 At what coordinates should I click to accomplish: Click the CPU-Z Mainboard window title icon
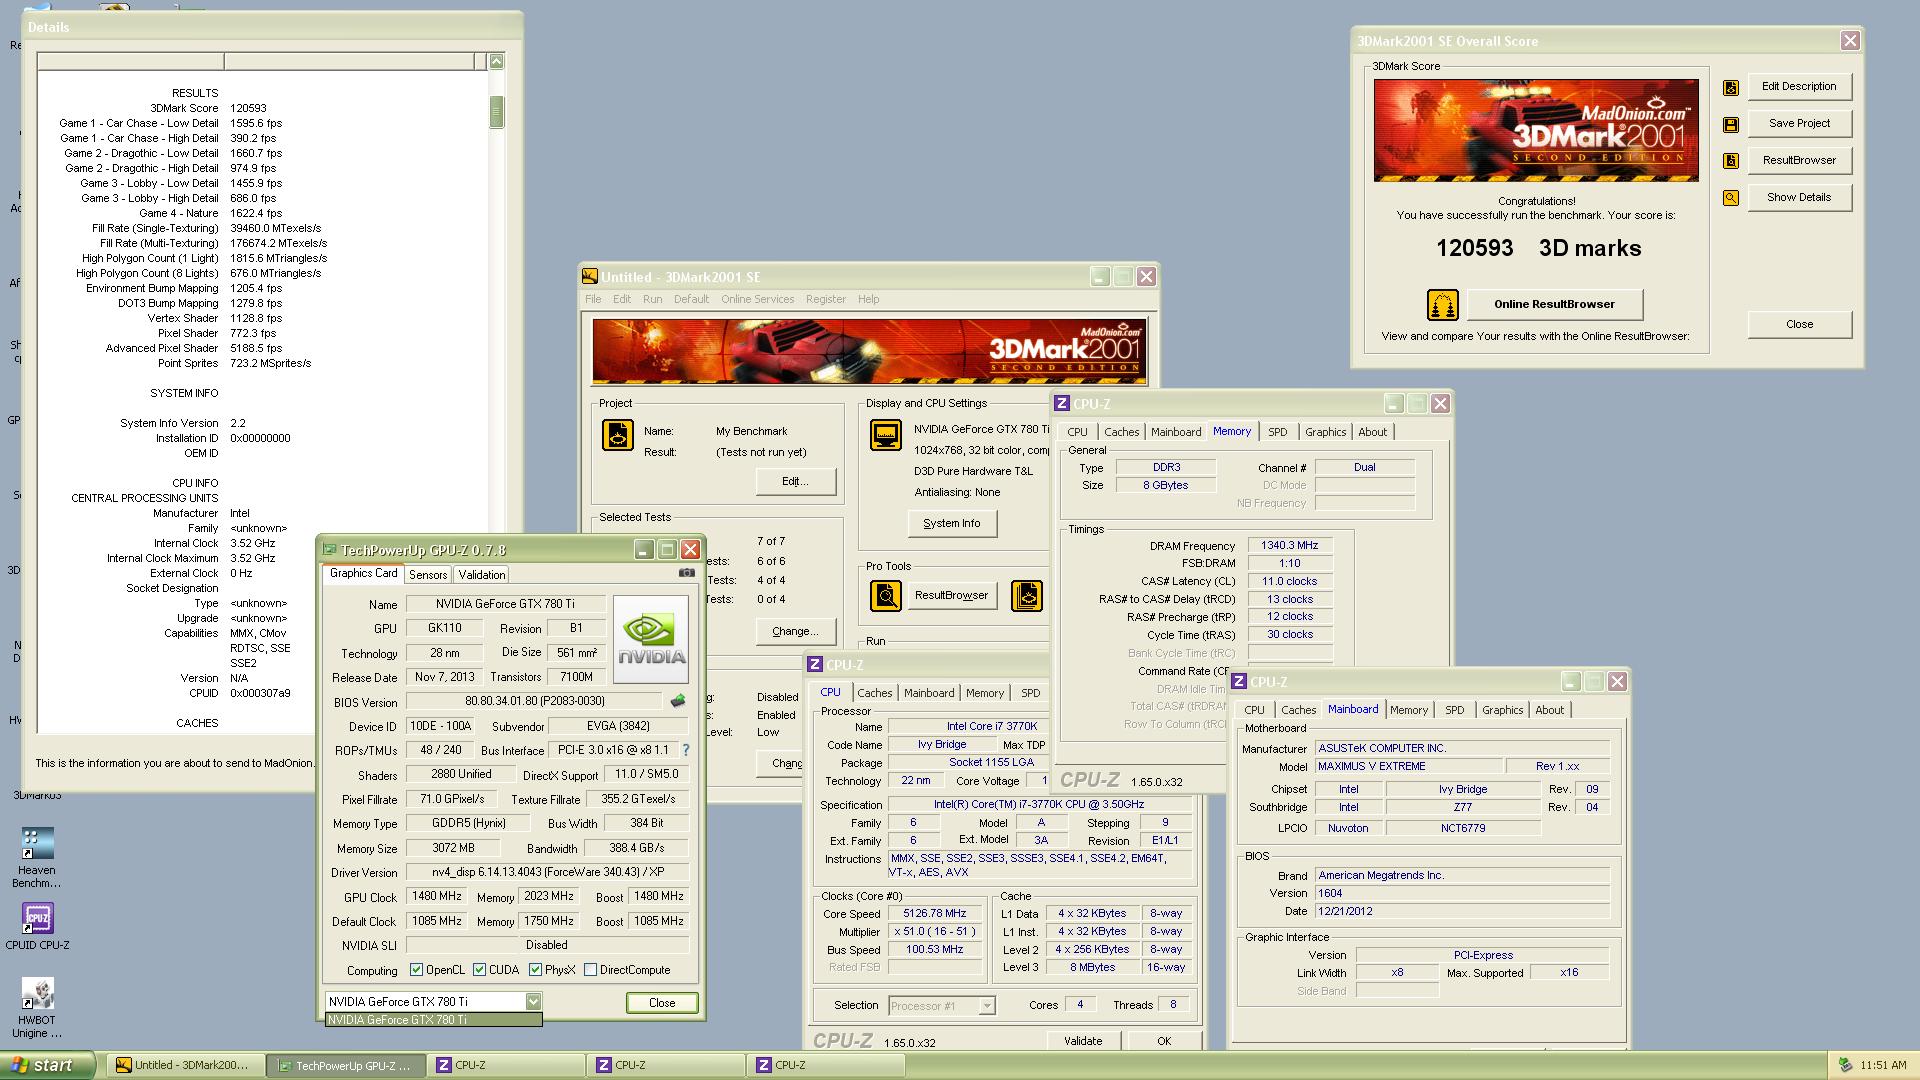[x=1239, y=682]
